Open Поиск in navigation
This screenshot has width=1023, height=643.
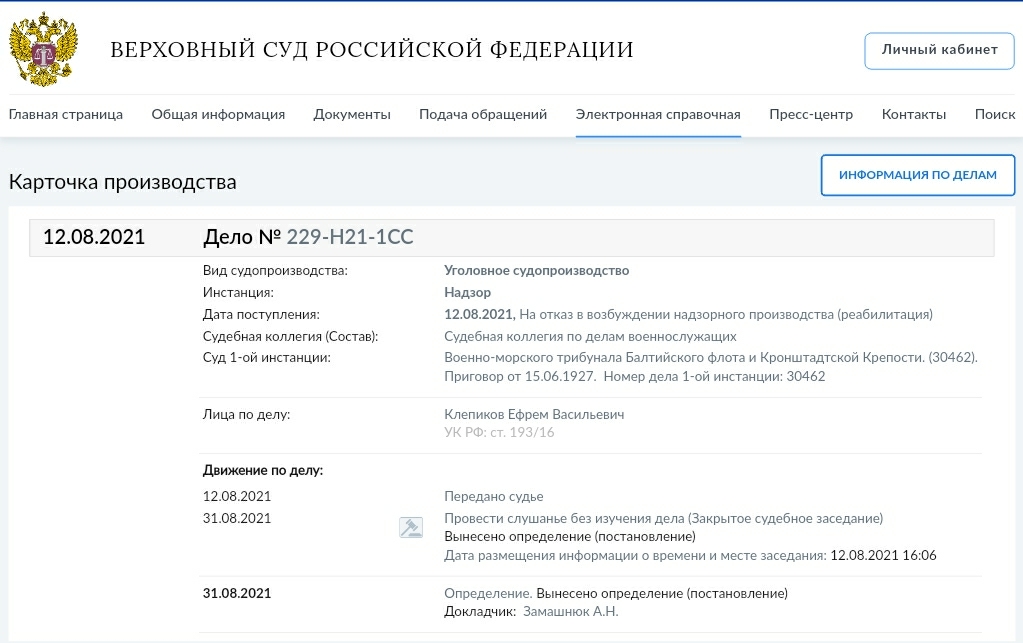point(994,114)
